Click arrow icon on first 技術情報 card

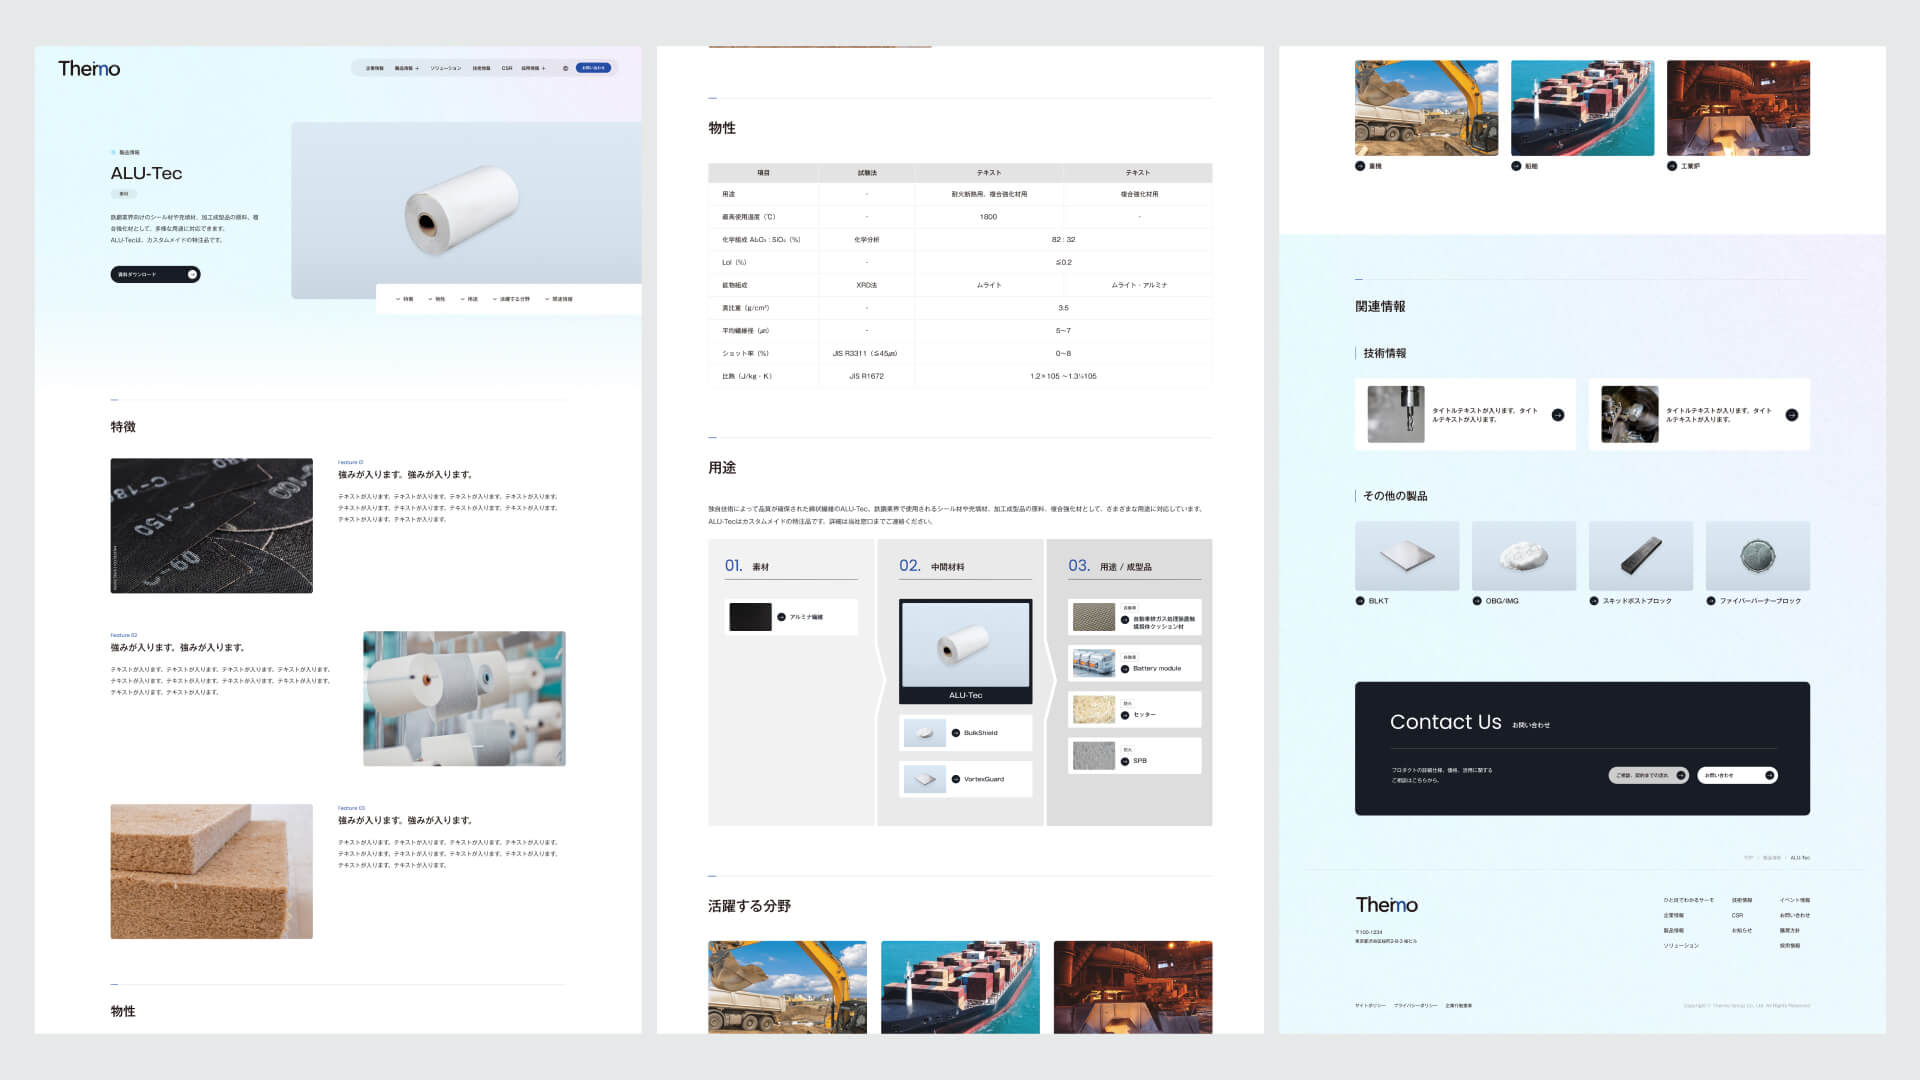tap(1558, 415)
